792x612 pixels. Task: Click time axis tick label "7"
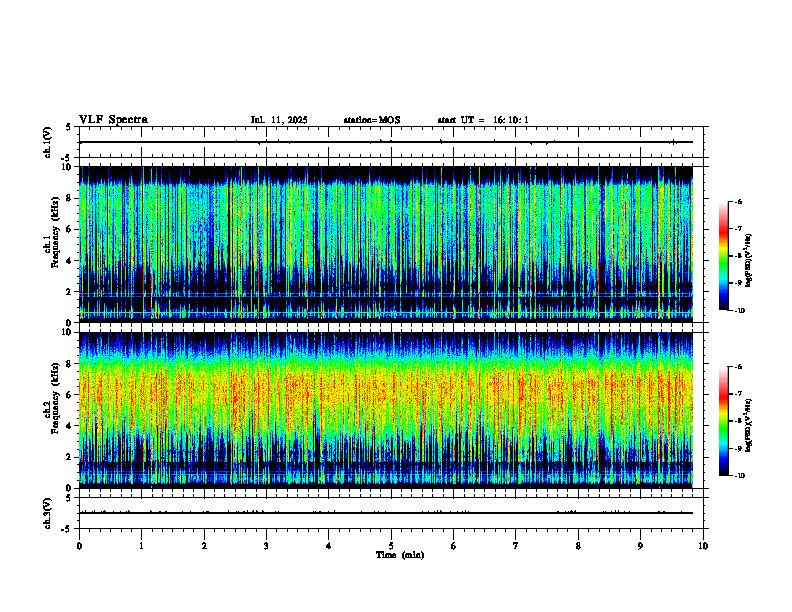click(x=516, y=546)
